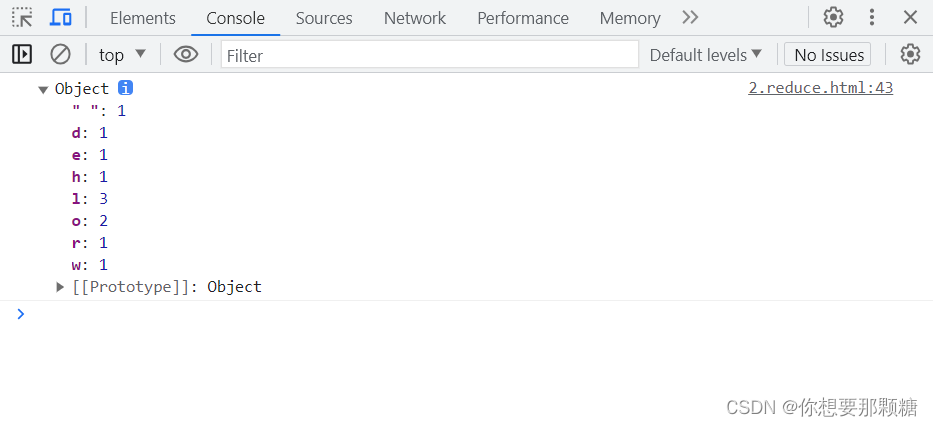Expand the [[Prototype]] entry
Screen dimensions: 933x426
click(x=60, y=287)
